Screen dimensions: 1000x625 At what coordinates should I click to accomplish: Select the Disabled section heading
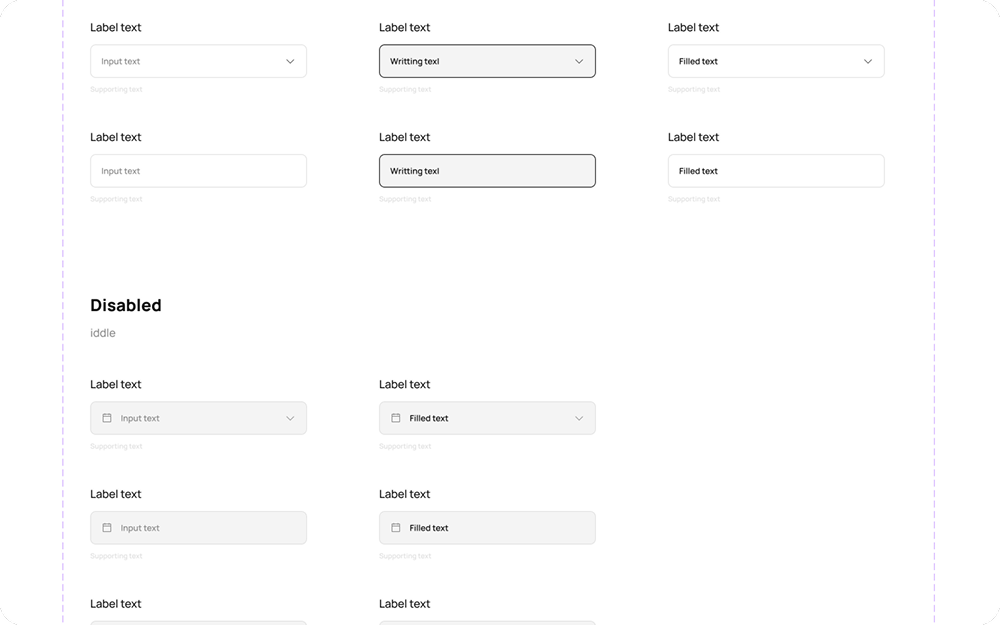tap(126, 305)
